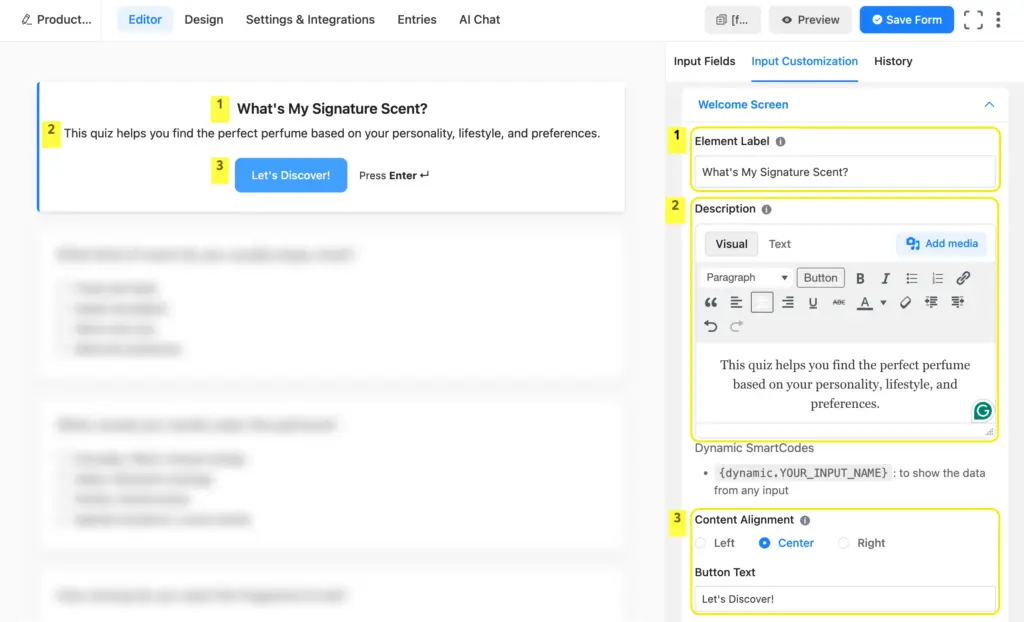Screen dimensions: 1024x622
Task: Apply blockquote formatting
Action: pyautogui.click(x=711, y=303)
